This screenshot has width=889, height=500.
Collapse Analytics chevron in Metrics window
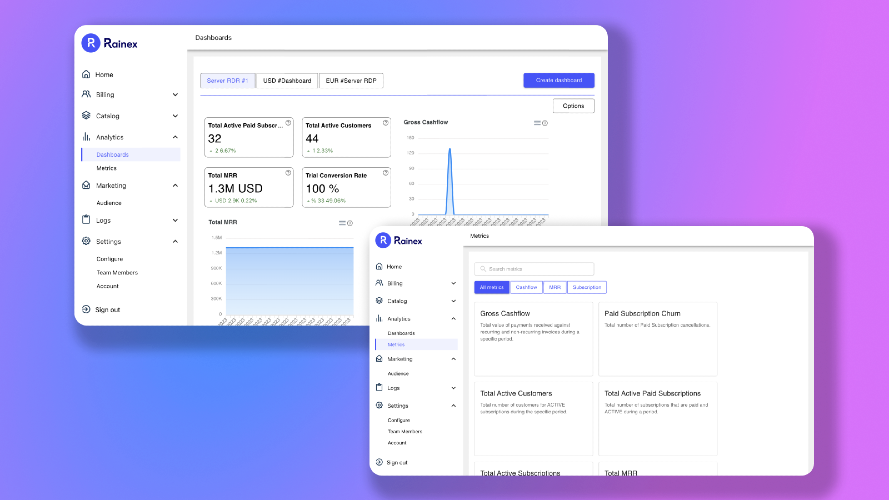coord(454,319)
